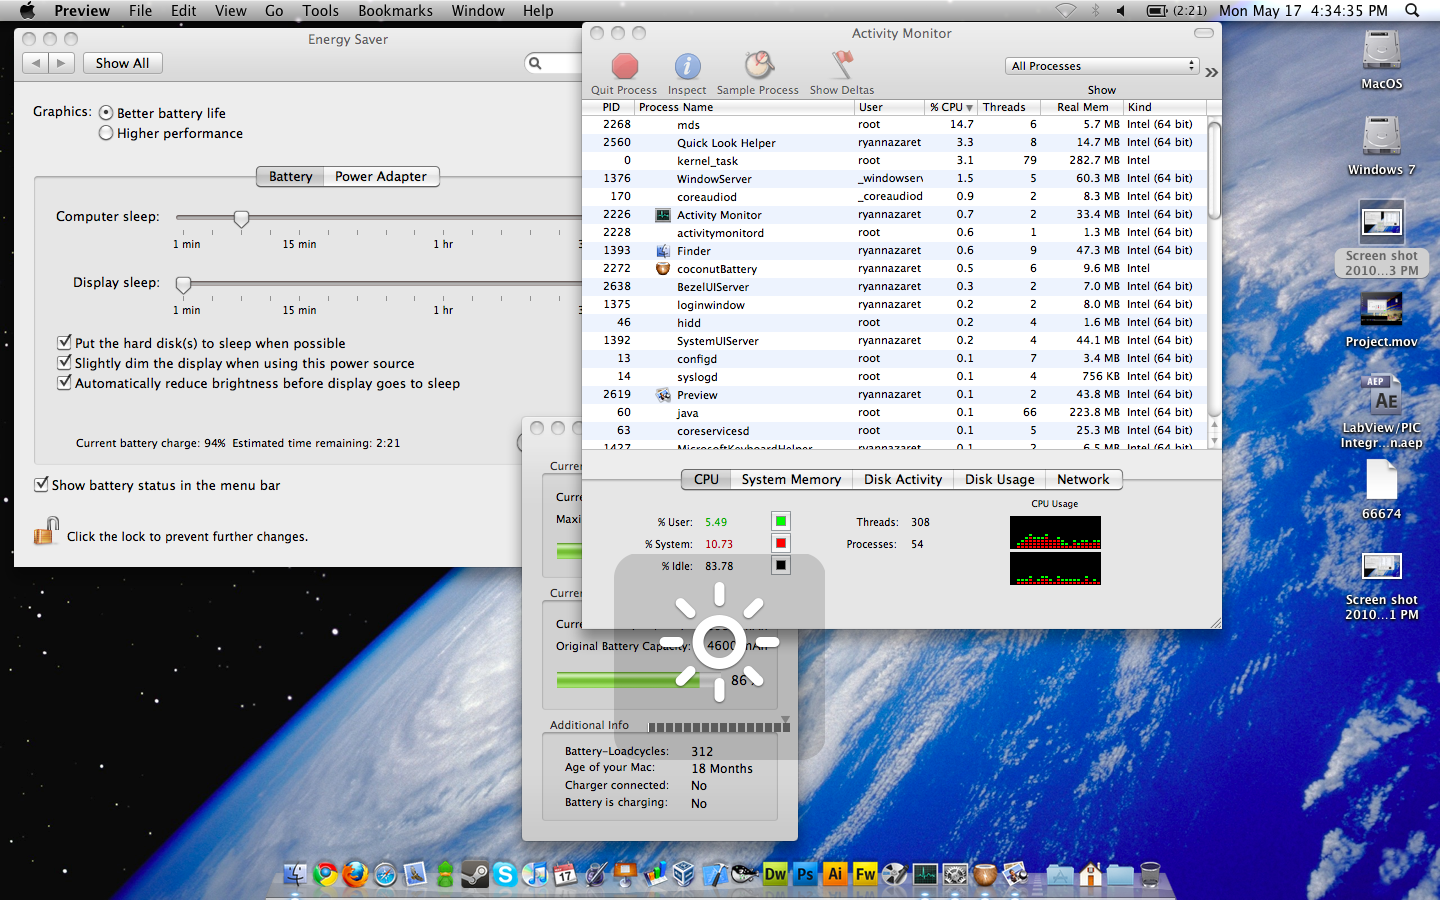1440x900 pixels.
Task: Toggle Show battery status in menu bar
Action: click(41, 484)
